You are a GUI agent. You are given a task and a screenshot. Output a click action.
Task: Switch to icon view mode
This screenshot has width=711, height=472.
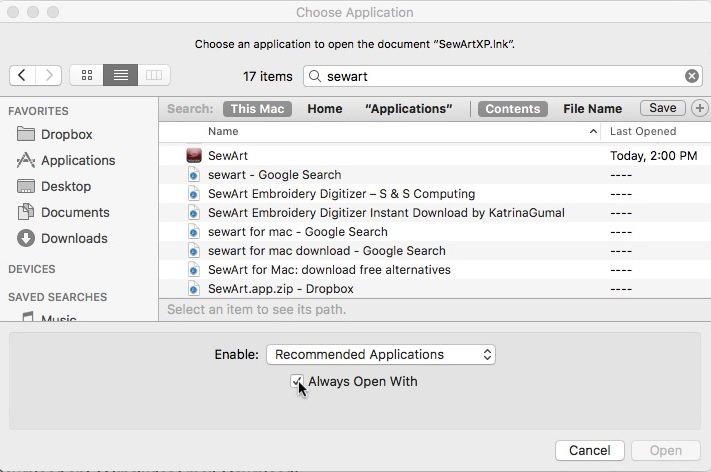pyautogui.click(x=87, y=75)
